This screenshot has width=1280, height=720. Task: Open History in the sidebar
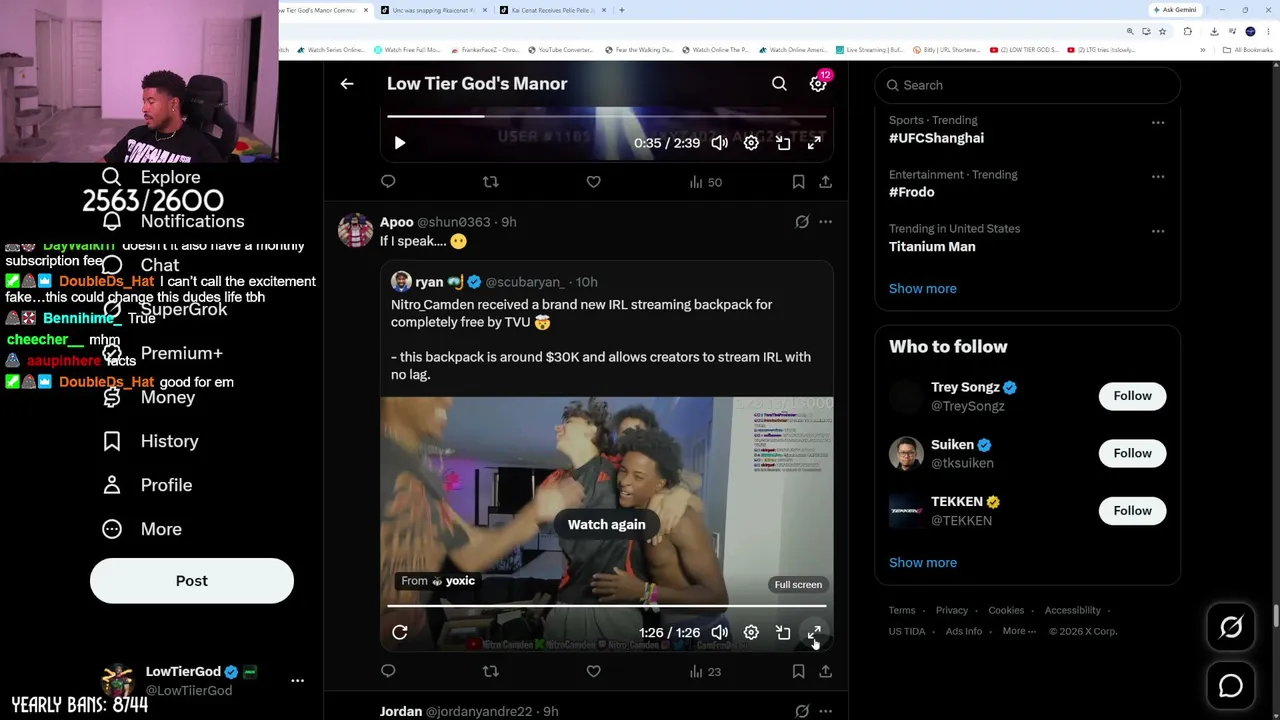[x=150, y=441]
